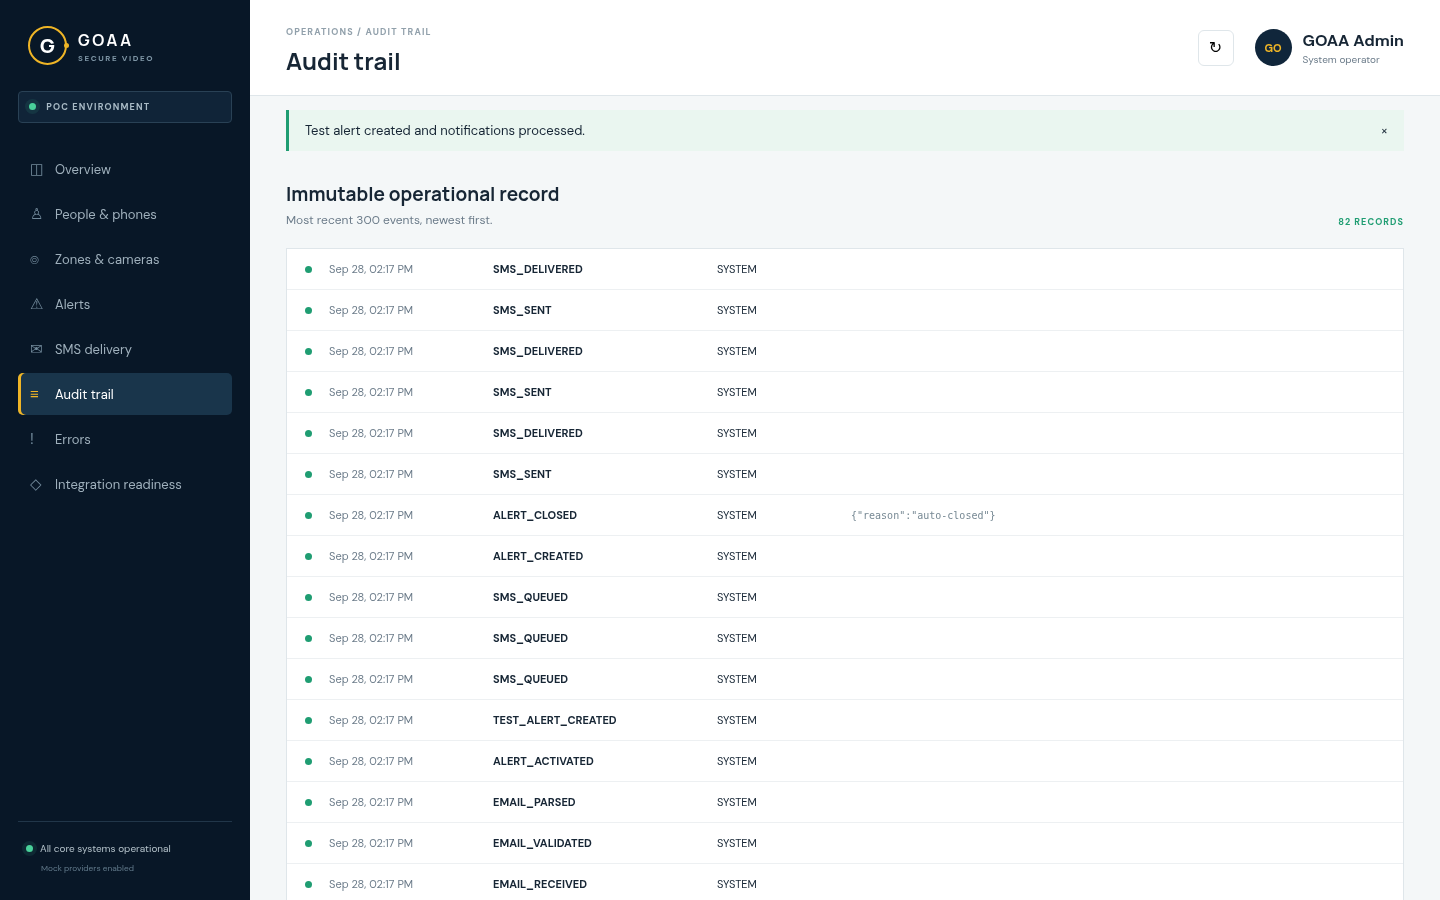Select the TEST_ALERT_CREATED event row
This screenshot has height=900, width=1440.
(x=845, y=720)
